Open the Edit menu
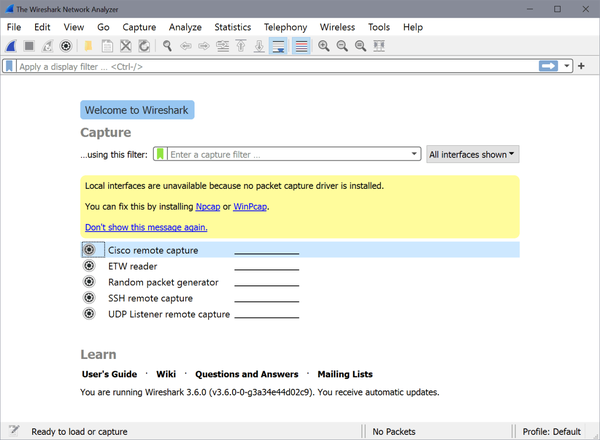600x440 pixels. coord(42,27)
